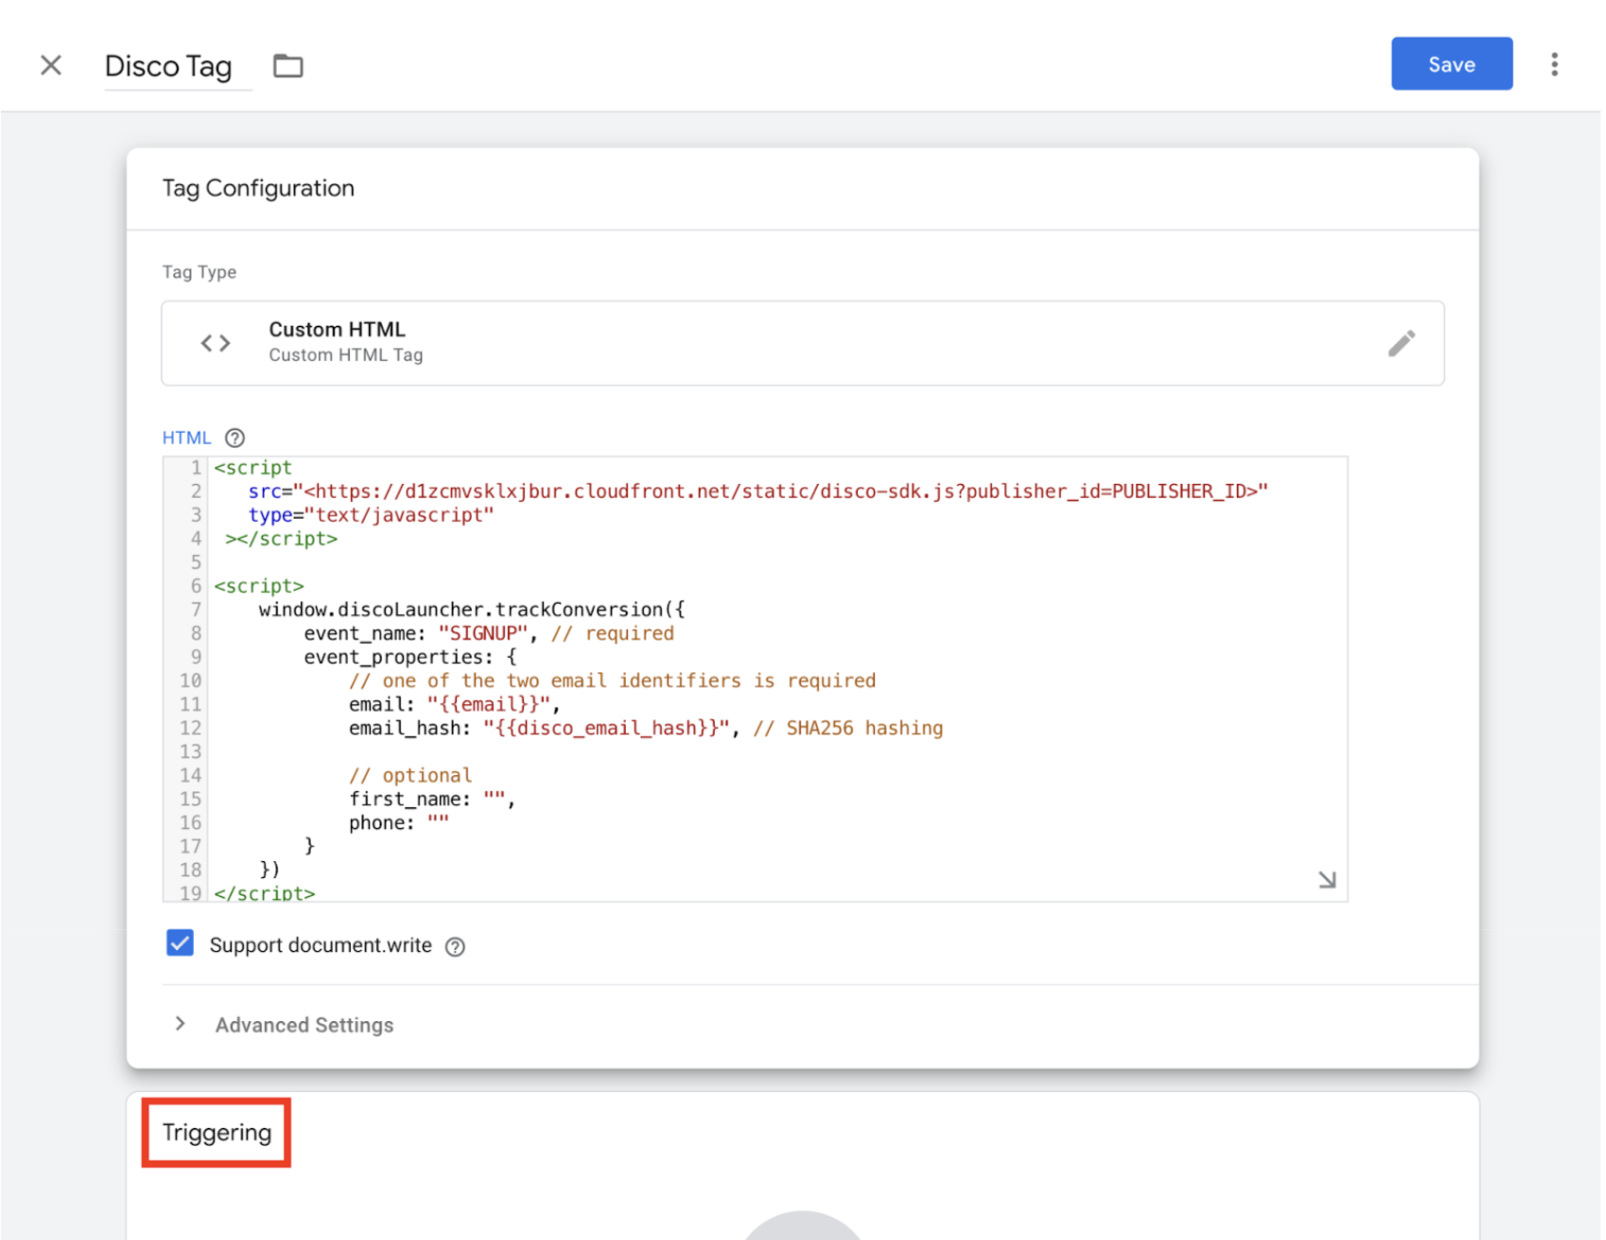This screenshot has height=1240, width=1606.
Task: Open the three-dot more options menu
Action: (x=1554, y=65)
